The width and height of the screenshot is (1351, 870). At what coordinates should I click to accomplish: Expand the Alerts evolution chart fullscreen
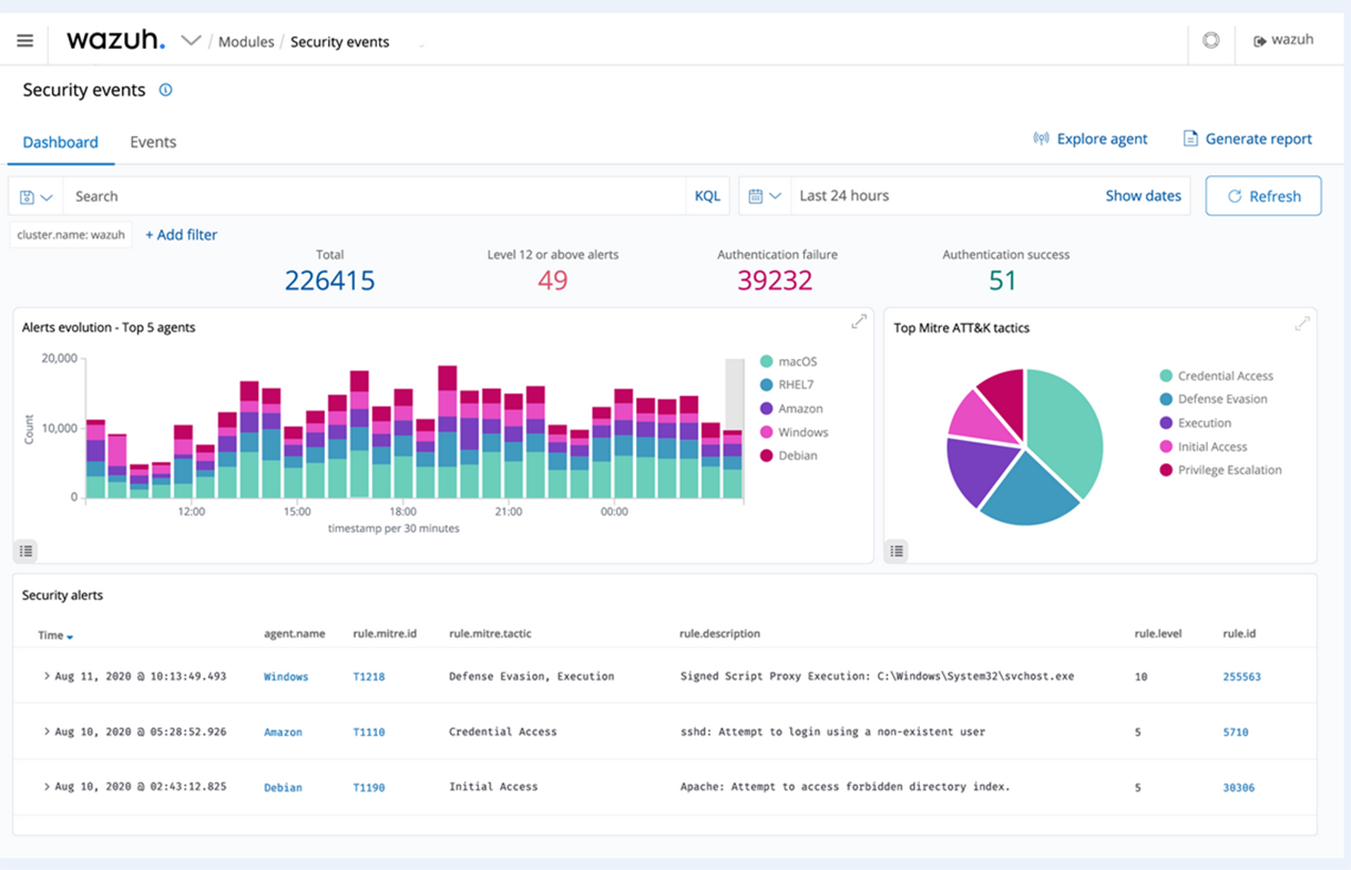(x=858, y=322)
